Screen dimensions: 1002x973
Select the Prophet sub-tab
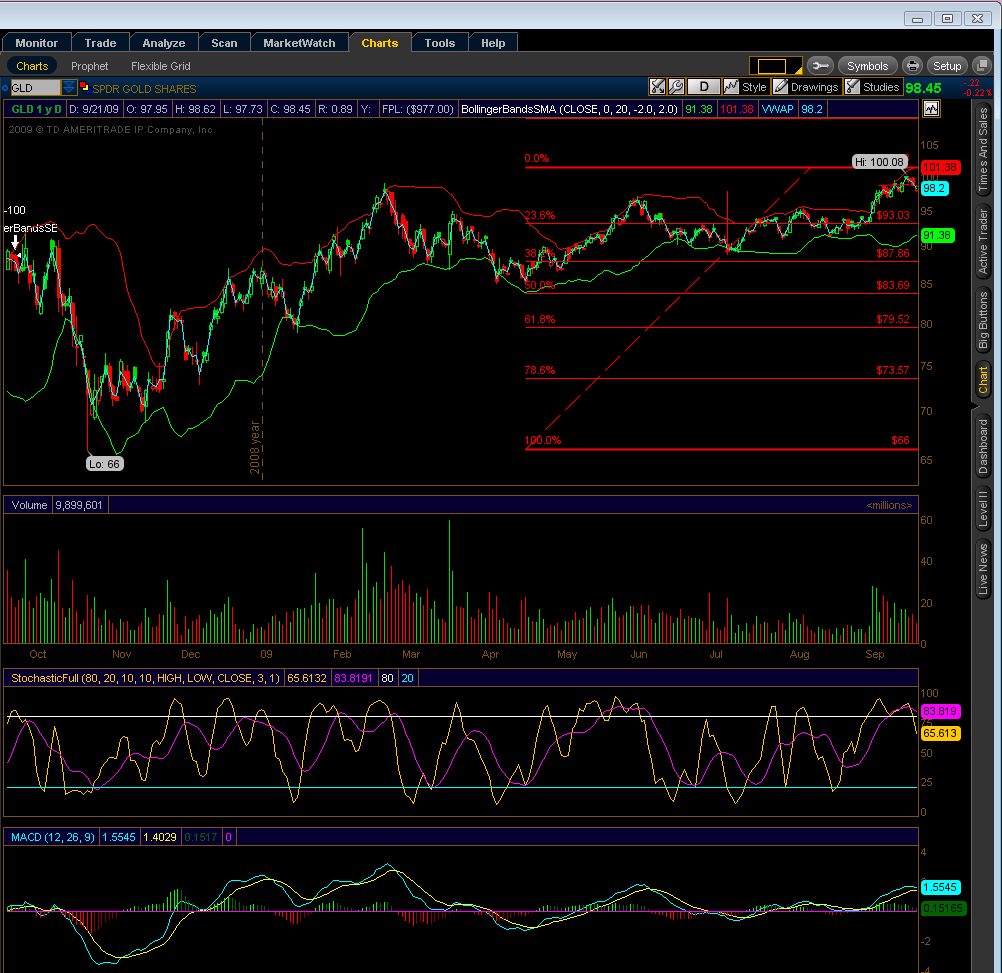[90, 66]
